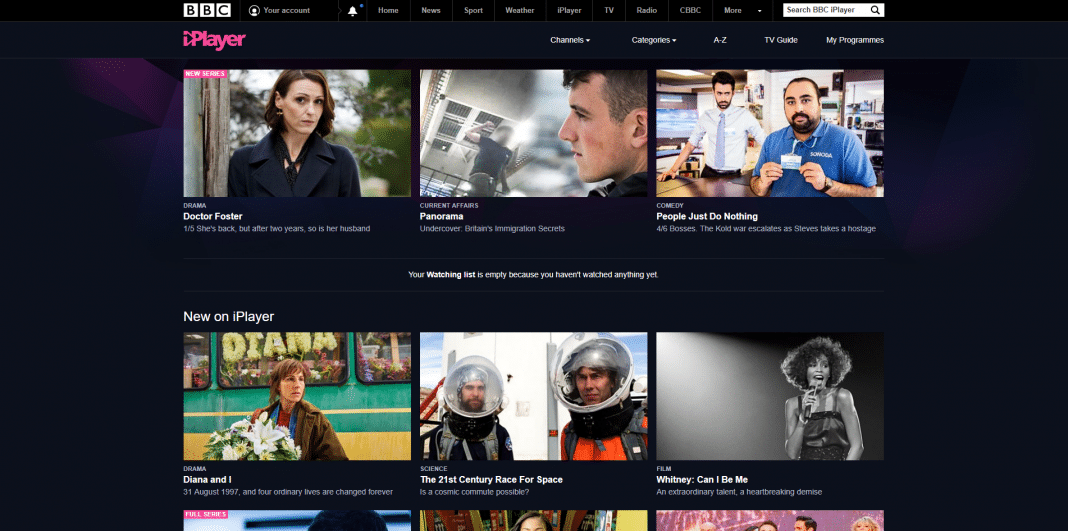Open the notifications bell icon

point(353,11)
